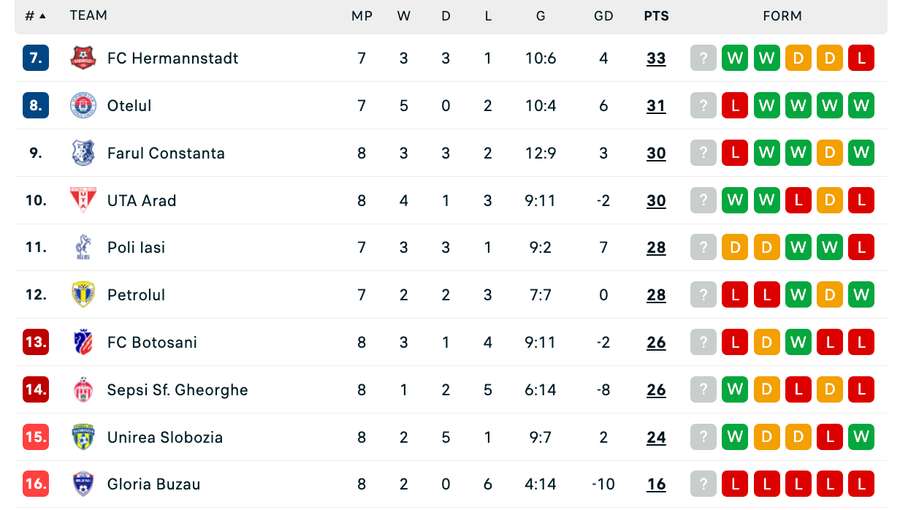
Task: Sort standings by the PTS column header
Action: click(656, 16)
